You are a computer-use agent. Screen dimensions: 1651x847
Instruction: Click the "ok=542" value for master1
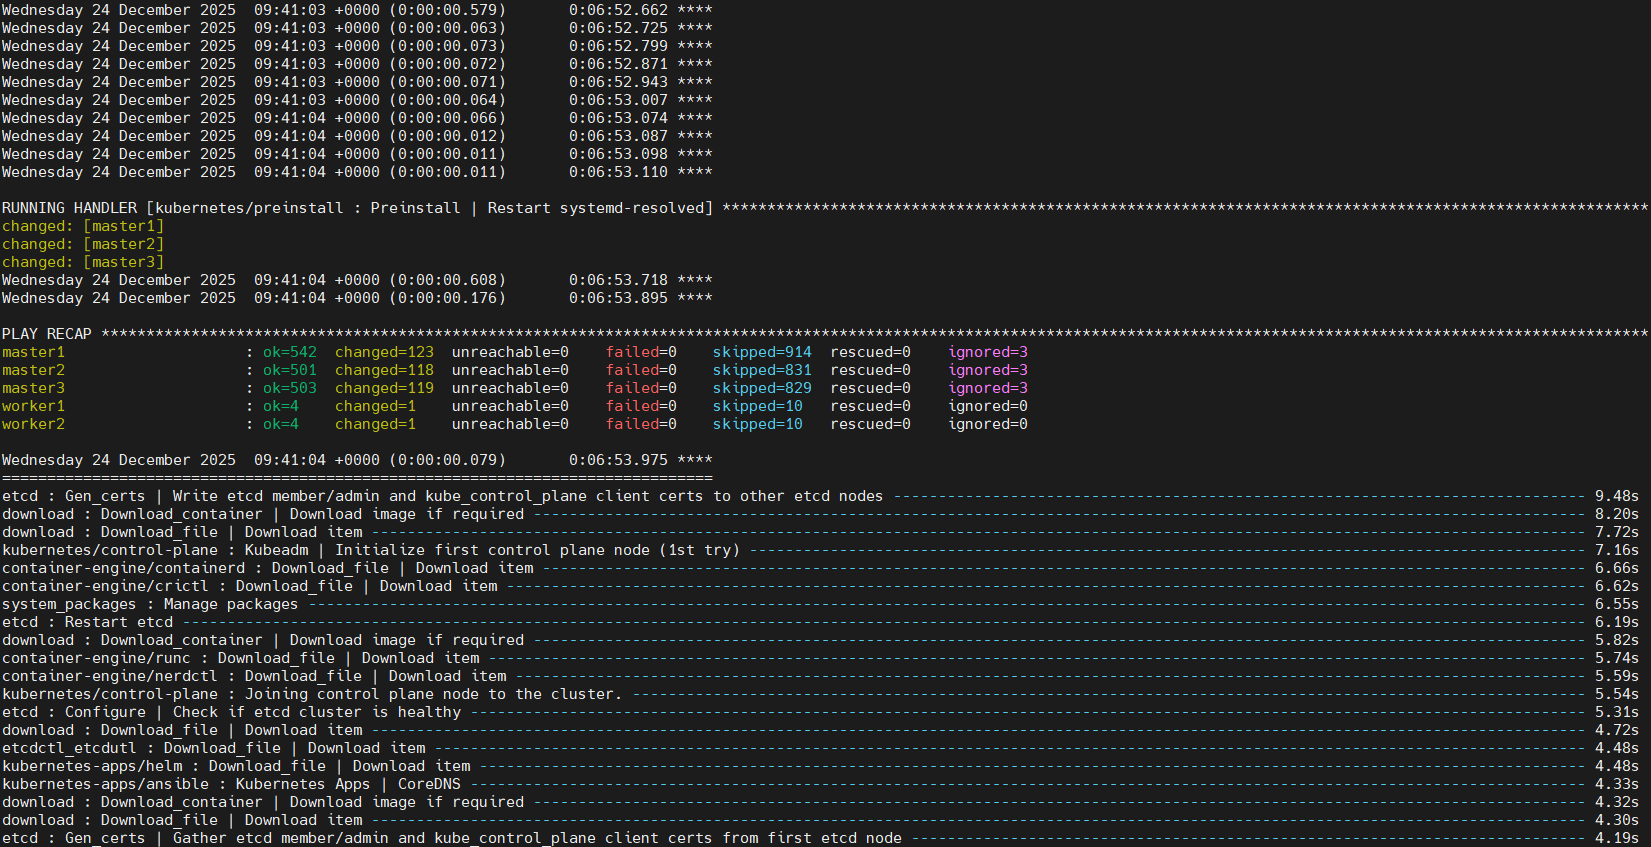click(x=290, y=352)
